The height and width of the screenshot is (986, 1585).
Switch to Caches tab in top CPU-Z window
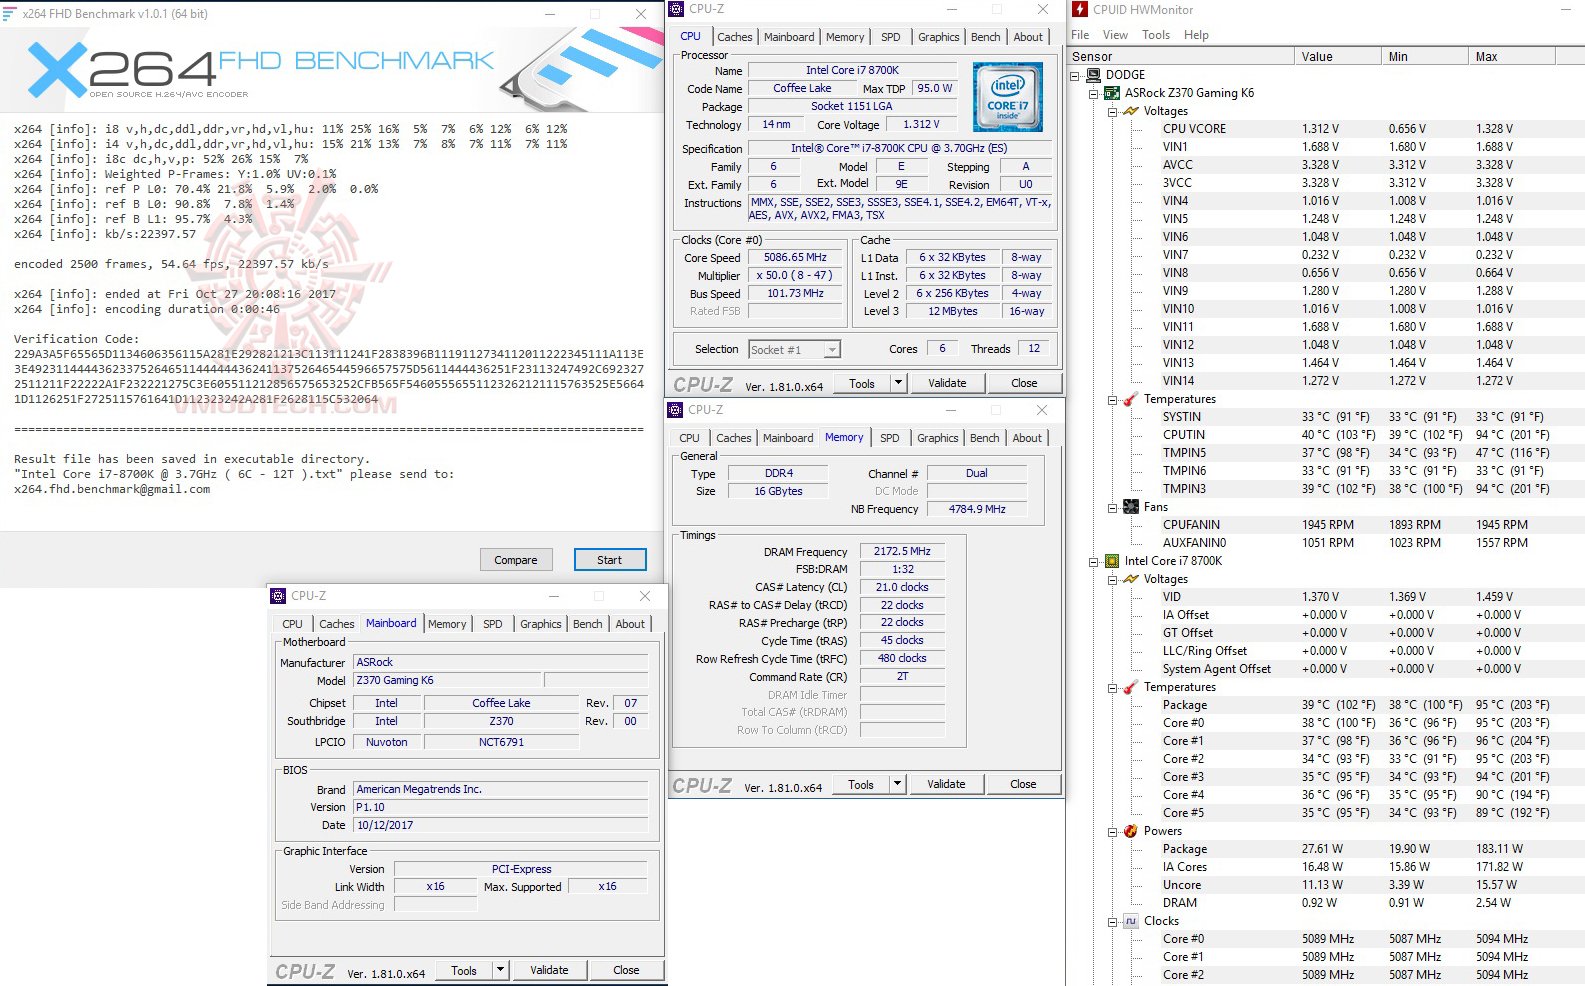pos(735,37)
